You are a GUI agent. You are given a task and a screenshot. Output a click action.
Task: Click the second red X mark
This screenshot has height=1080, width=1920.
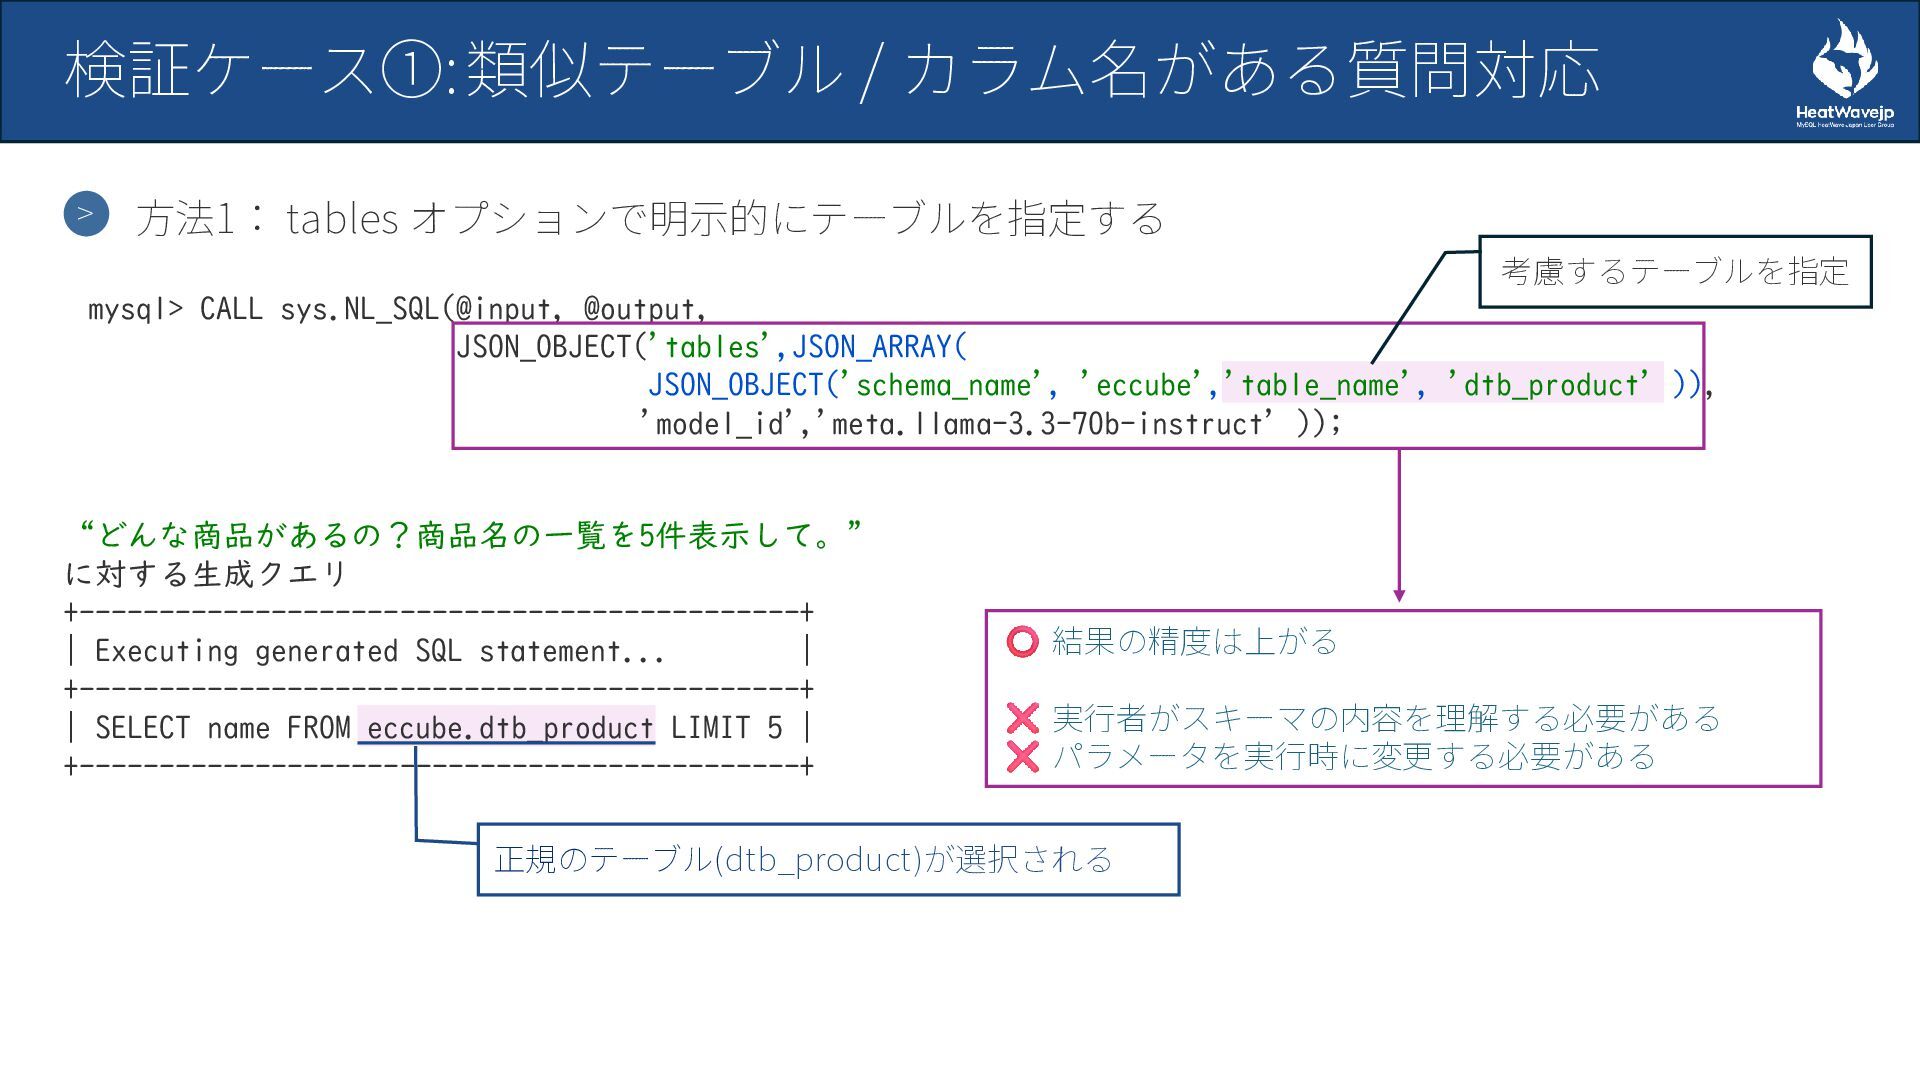(x=1022, y=757)
